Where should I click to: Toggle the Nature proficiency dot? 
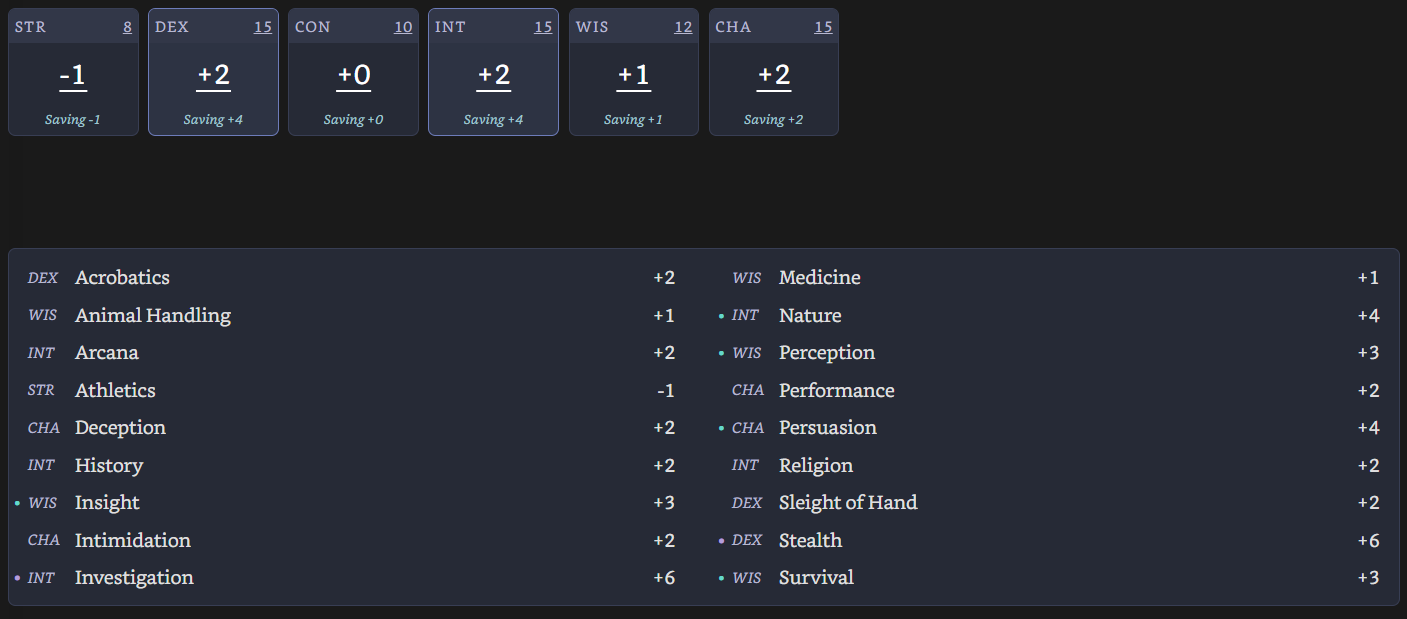(x=722, y=316)
